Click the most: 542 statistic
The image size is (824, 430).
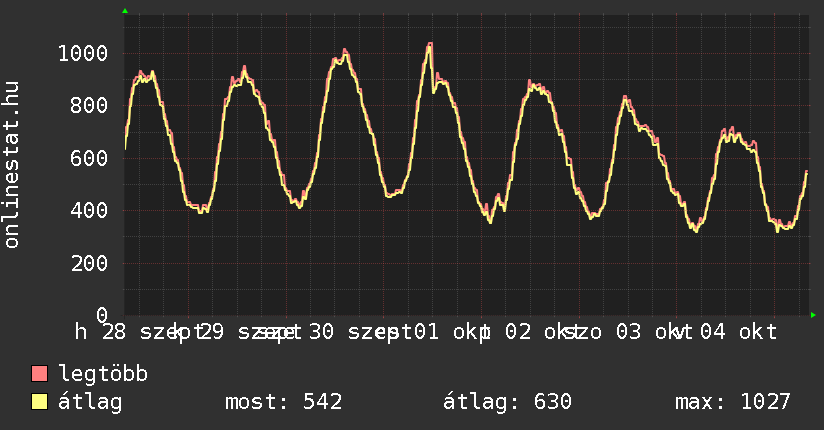click(x=284, y=402)
